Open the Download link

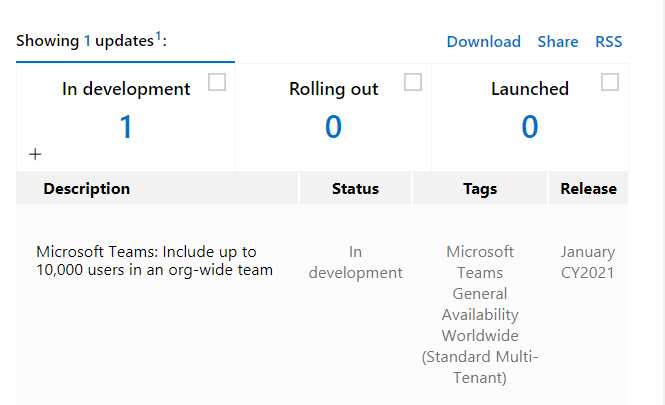[x=483, y=42]
